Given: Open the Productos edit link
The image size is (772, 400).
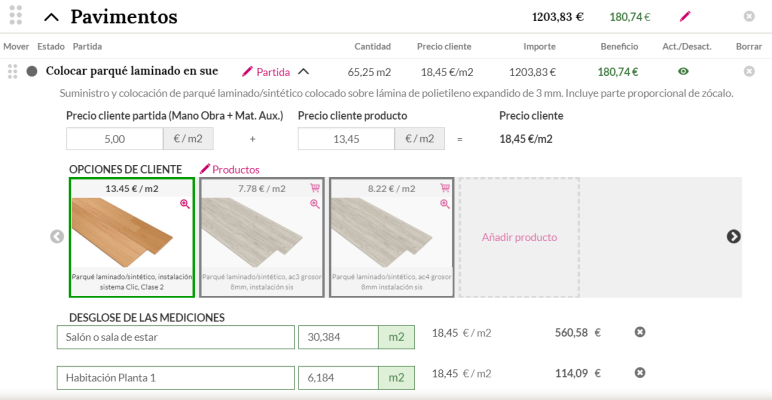Looking at the screenshot, I should (229, 169).
